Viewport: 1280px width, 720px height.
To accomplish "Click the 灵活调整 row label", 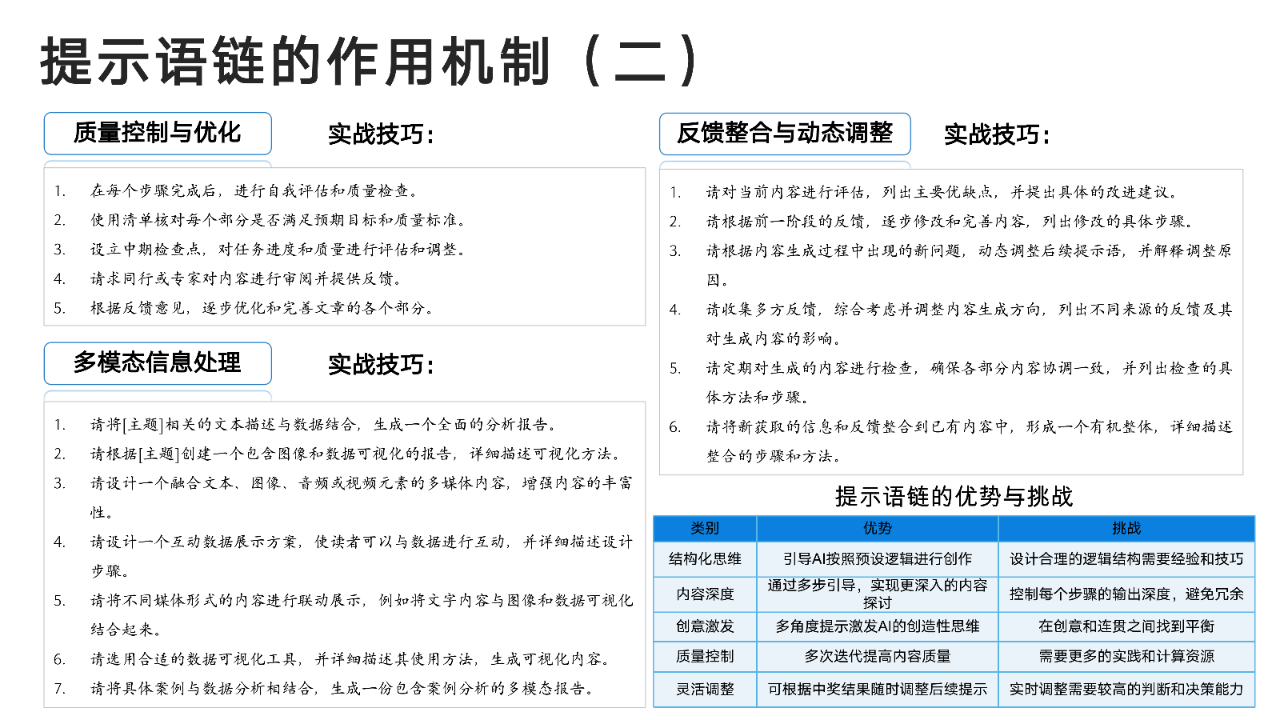I will [x=704, y=689].
